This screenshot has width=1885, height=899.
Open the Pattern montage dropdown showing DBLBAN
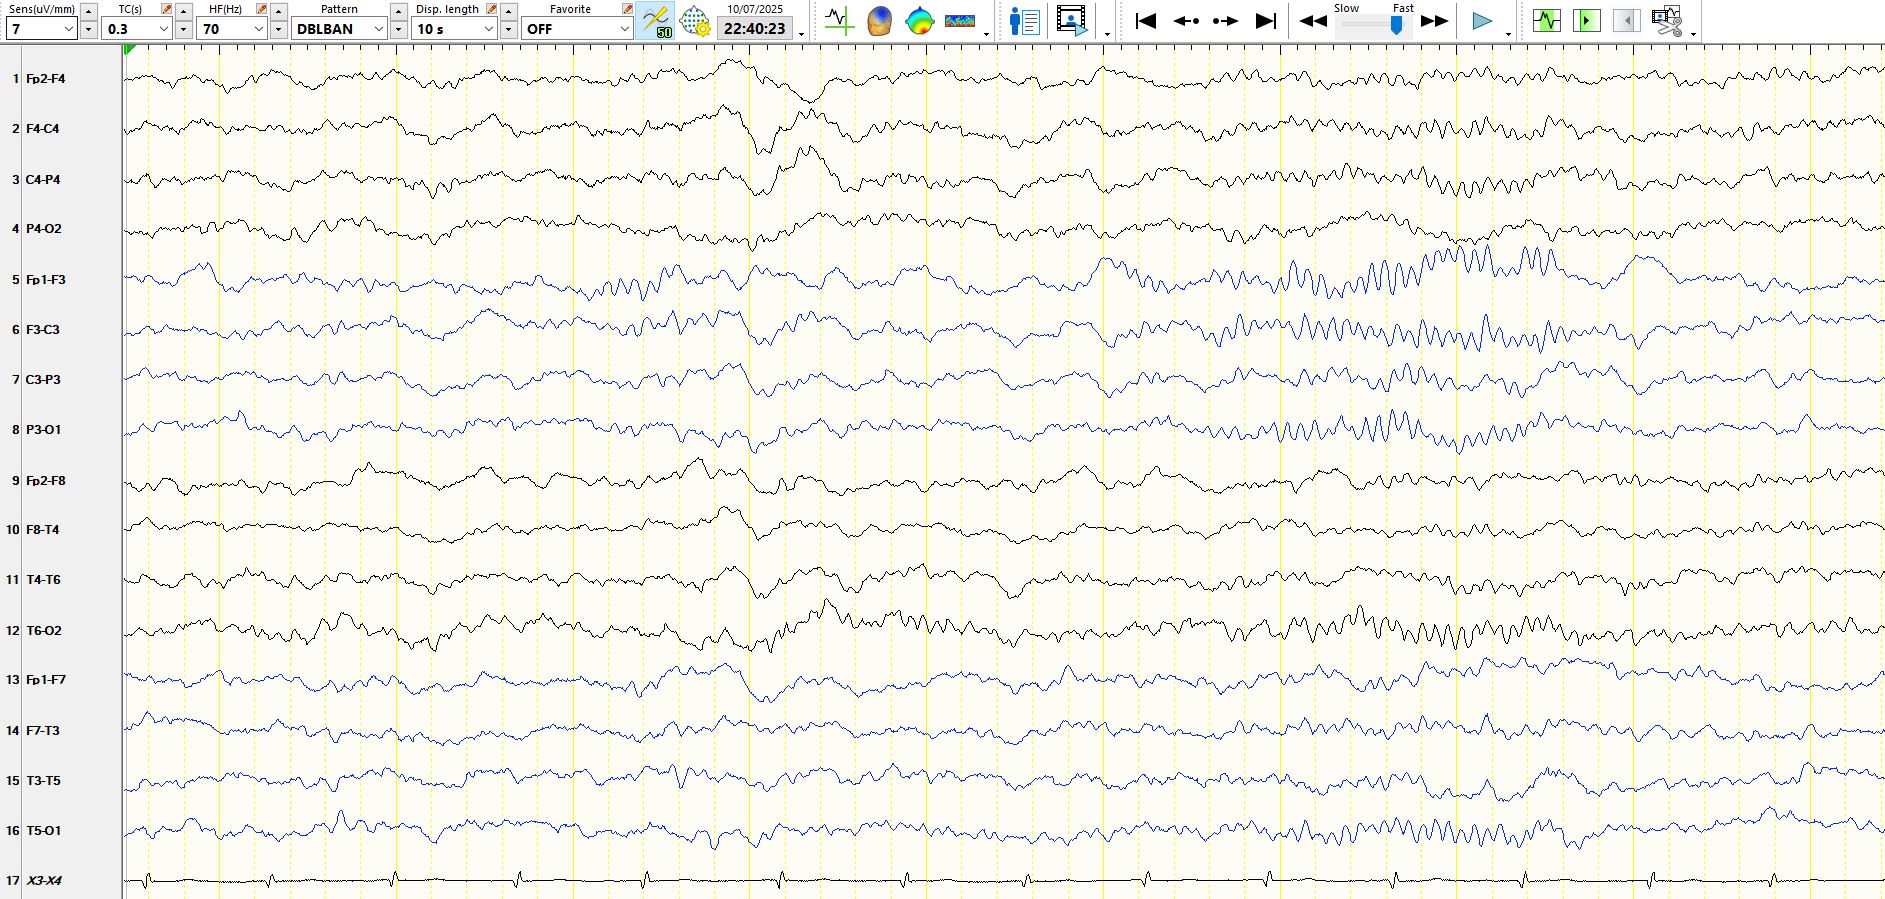point(340,29)
